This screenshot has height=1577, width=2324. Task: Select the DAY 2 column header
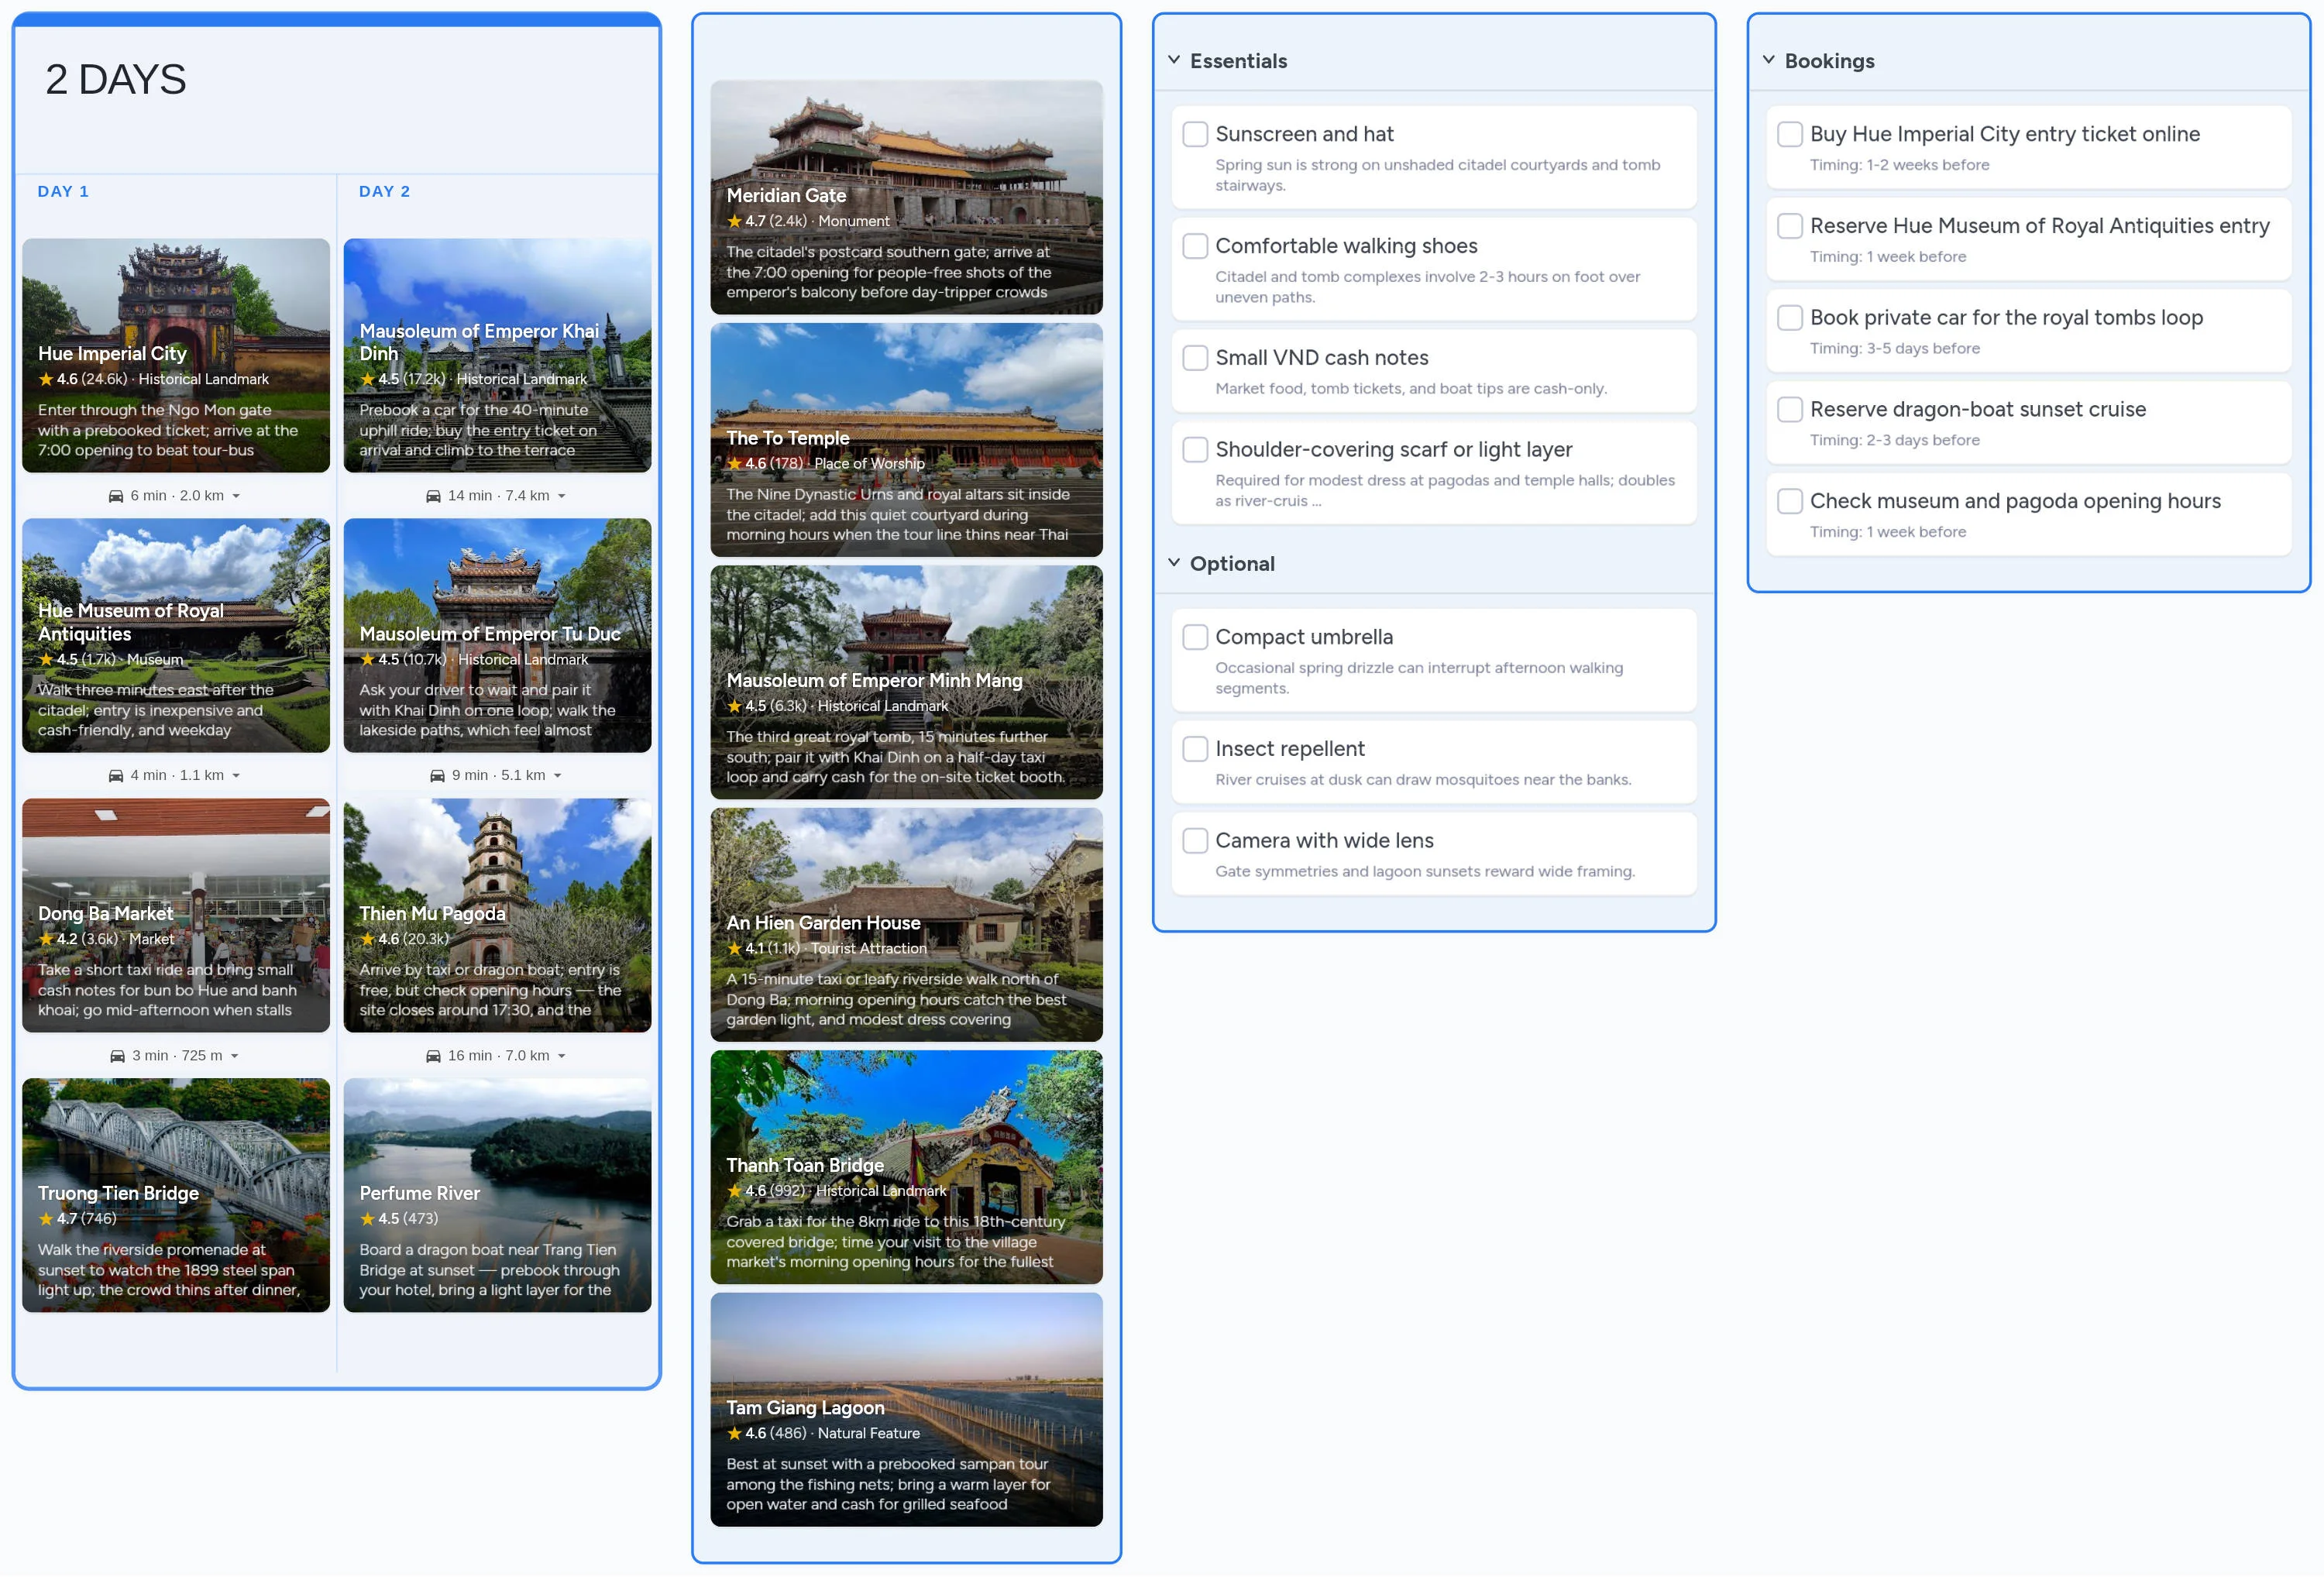pos(384,191)
